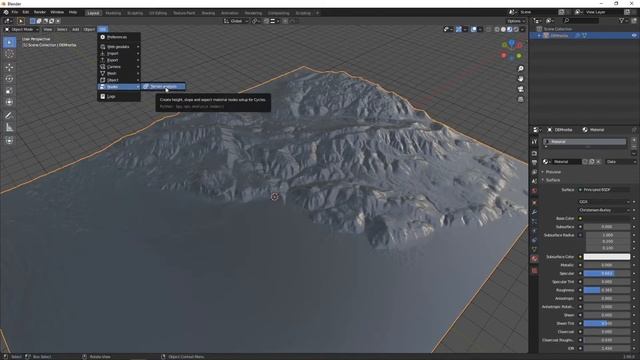640x360 pixels.
Task: Open the Web geodata submenu
Action: [x=119, y=47]
